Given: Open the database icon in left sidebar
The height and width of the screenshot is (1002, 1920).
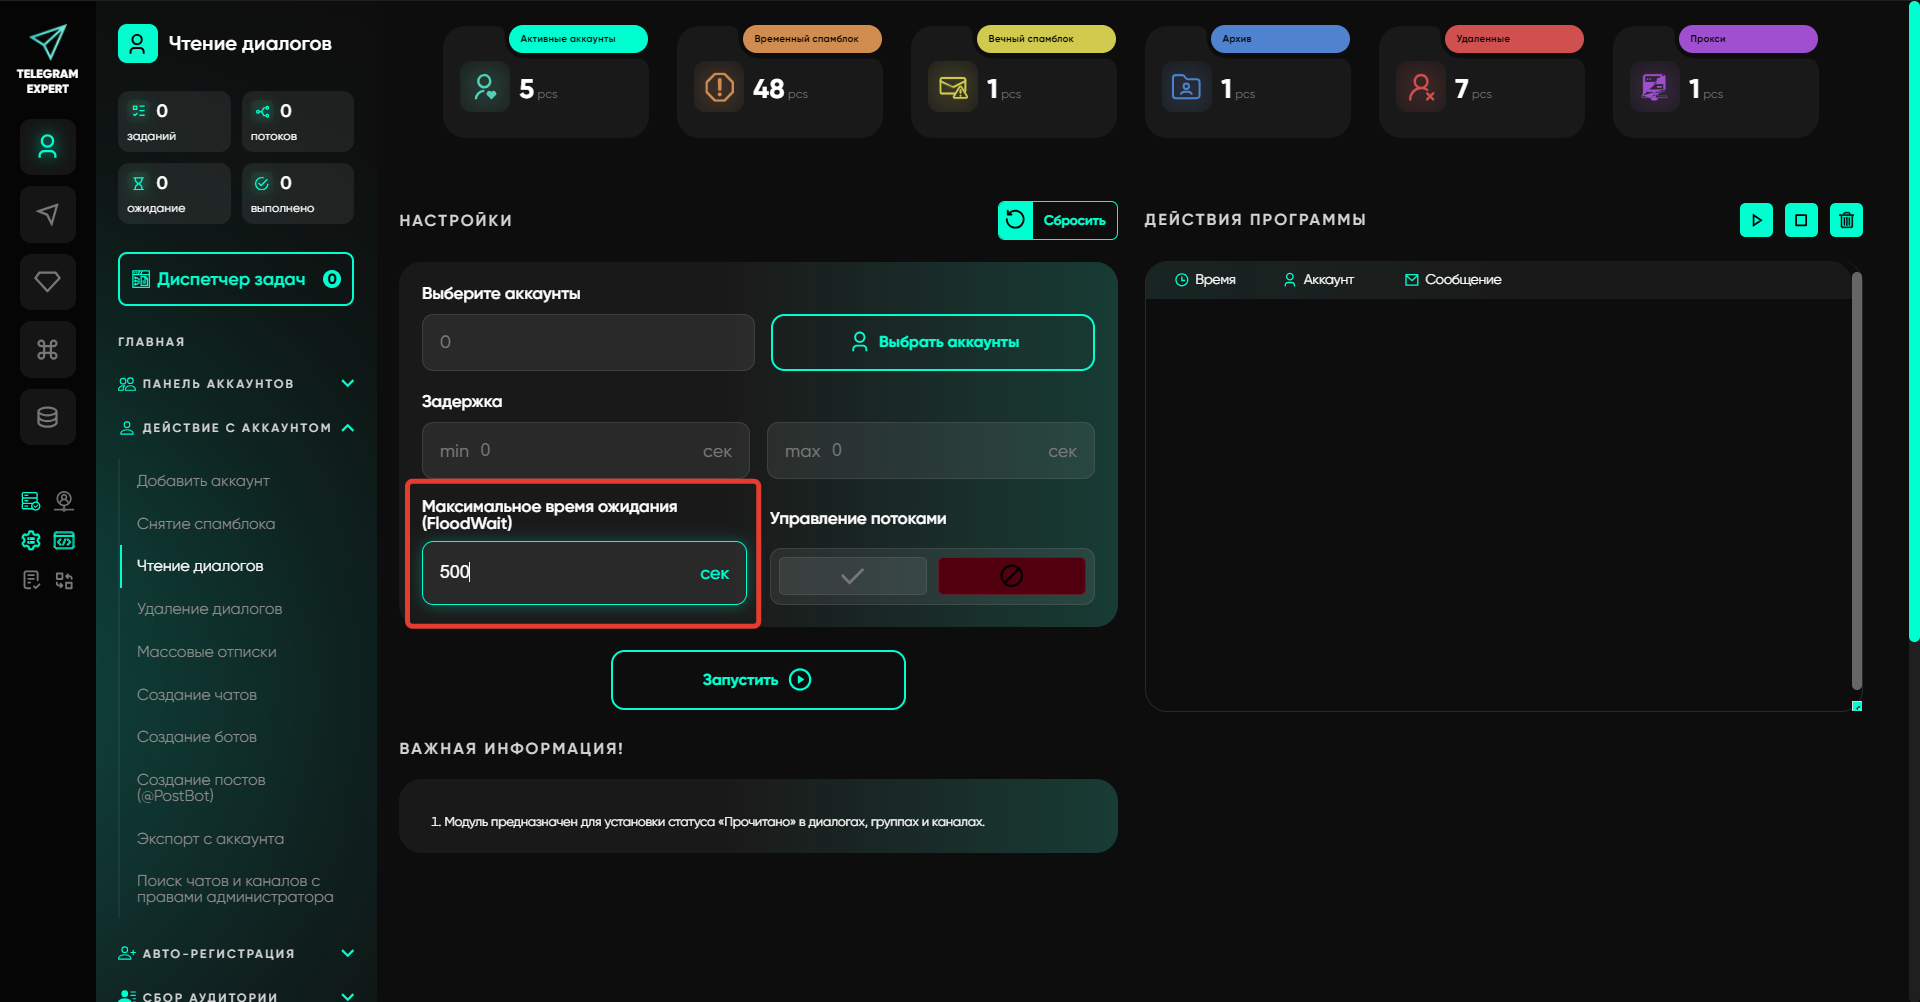Looking at the screenshot, I should pos(47,417).
